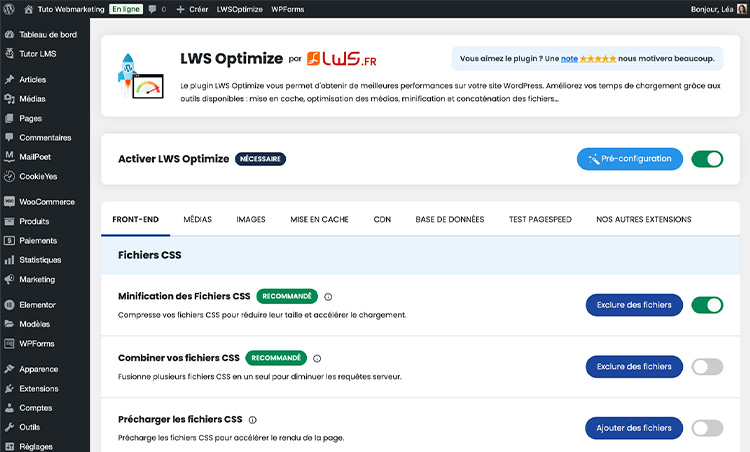
Task: Click the LWS.fr logo
Action: pos(342,59)
